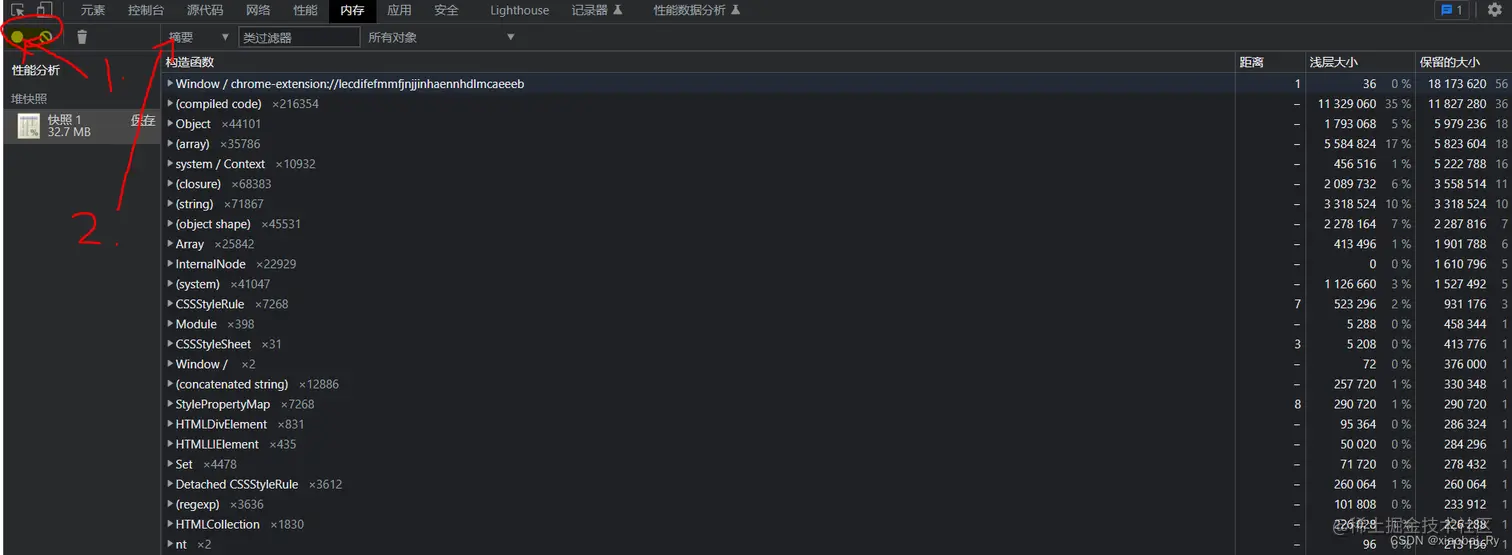Focus the 类过滤器 class filter field
This screenshot has width=1512, height=555.
pyautogui.click(x=299, y=37)
